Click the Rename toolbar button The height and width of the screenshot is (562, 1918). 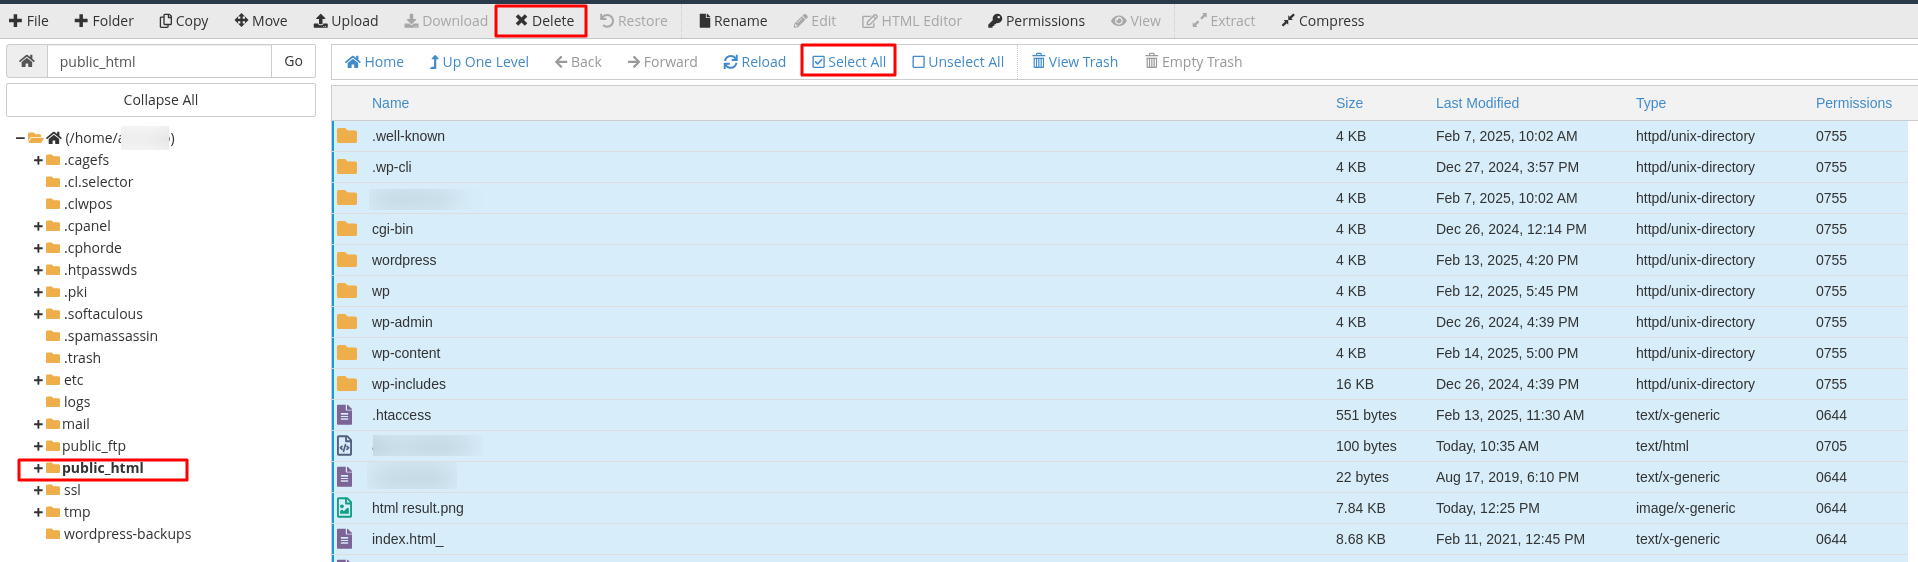pos(732,21)
